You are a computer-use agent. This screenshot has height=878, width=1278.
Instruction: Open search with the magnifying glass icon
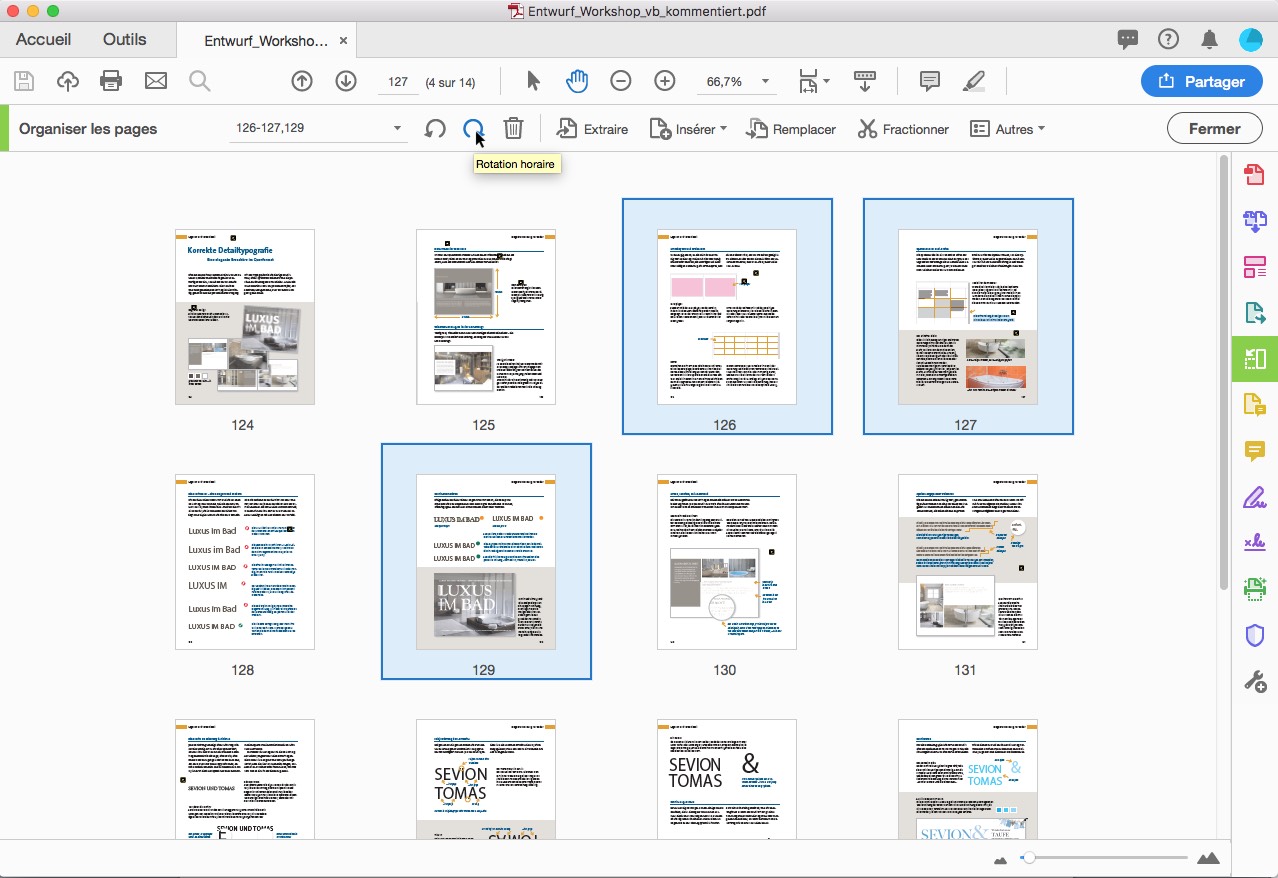pyautogui.click(x=200, y=82)
